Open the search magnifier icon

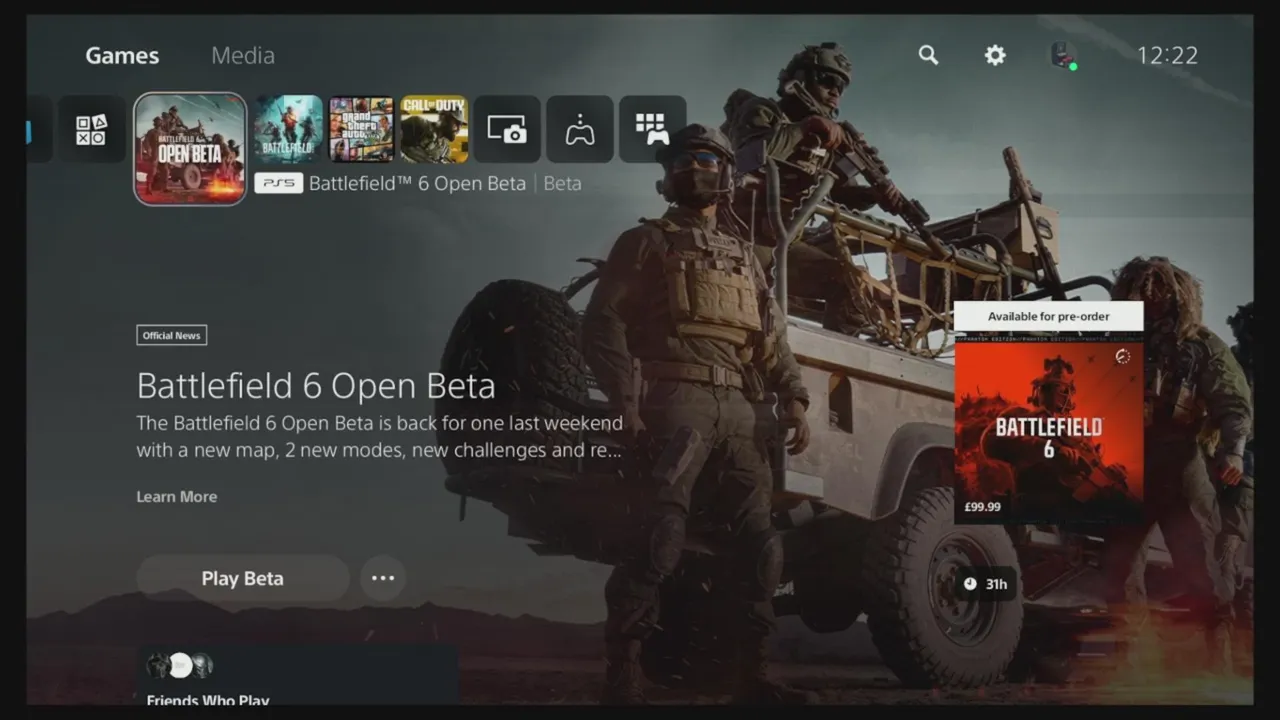(x=928, y=55)
